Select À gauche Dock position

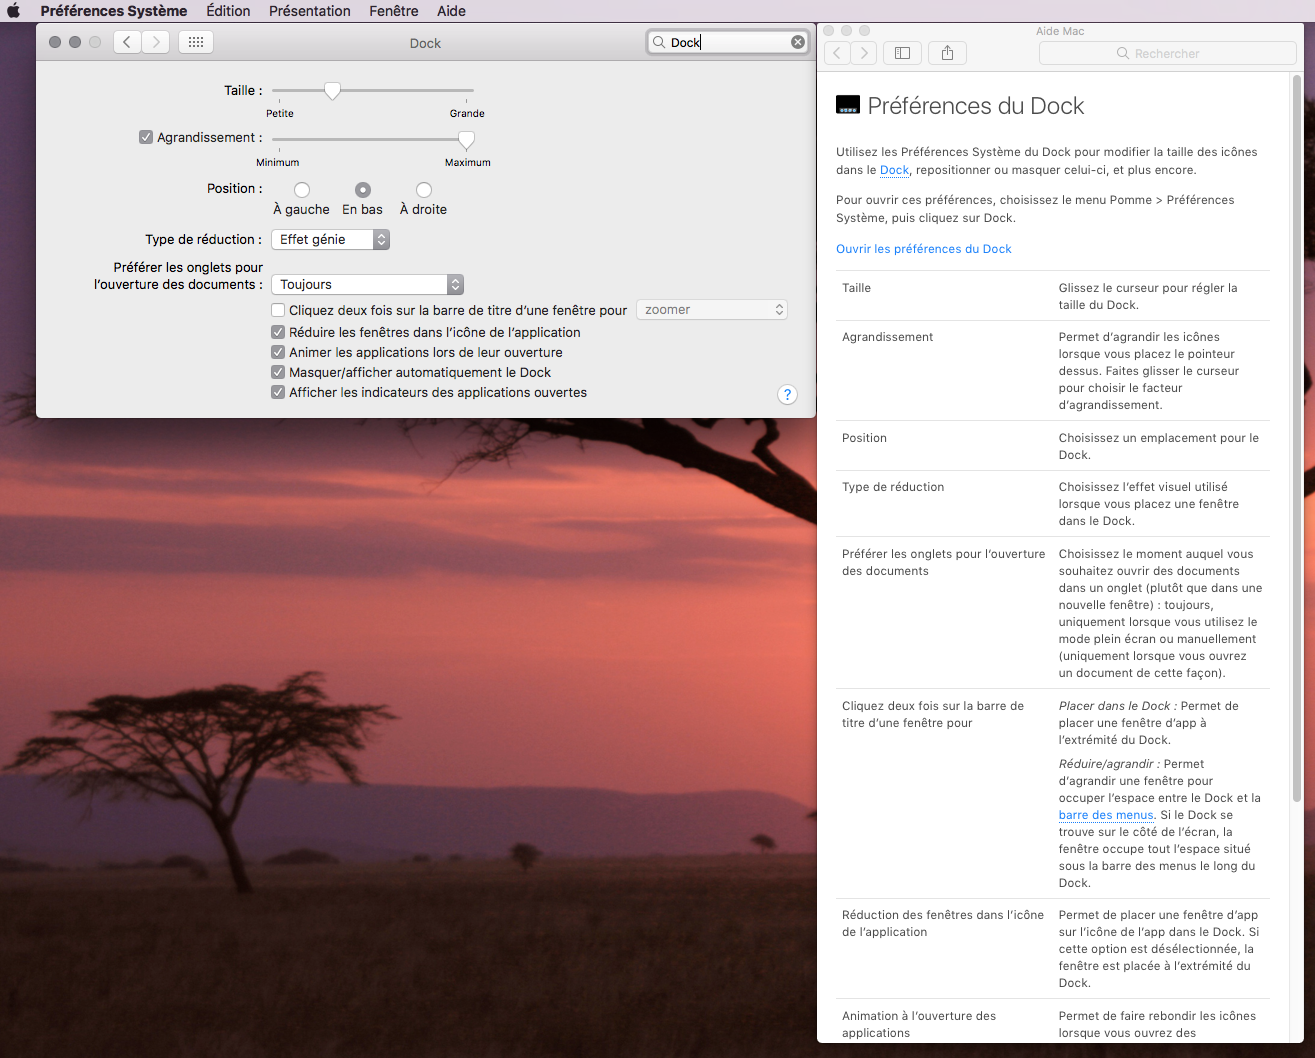(x=302, y=190)
